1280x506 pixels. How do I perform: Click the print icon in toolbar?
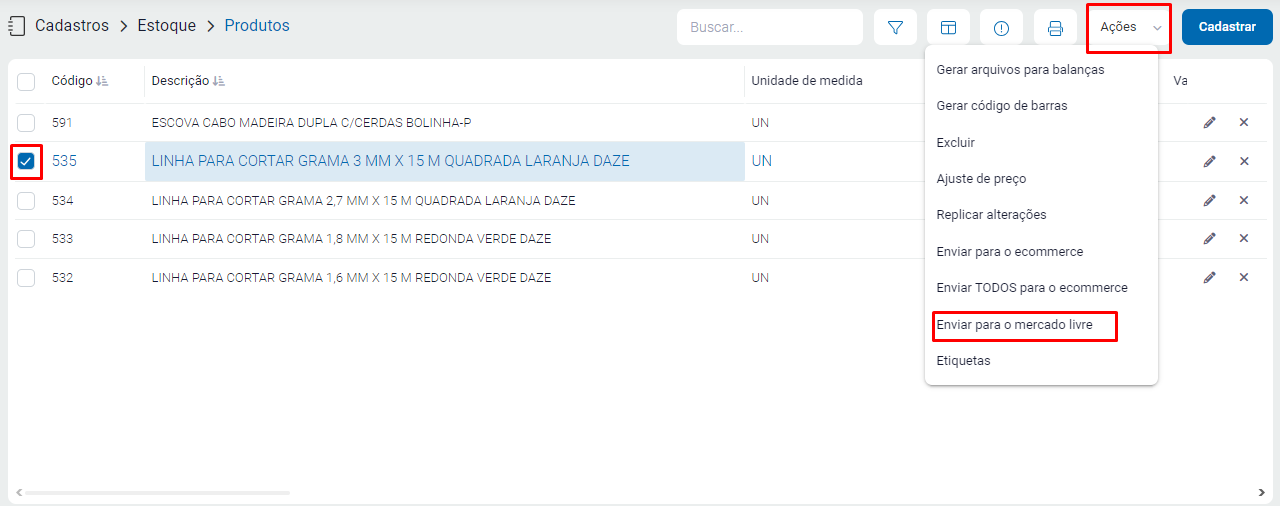click(x=1054, y=28)
